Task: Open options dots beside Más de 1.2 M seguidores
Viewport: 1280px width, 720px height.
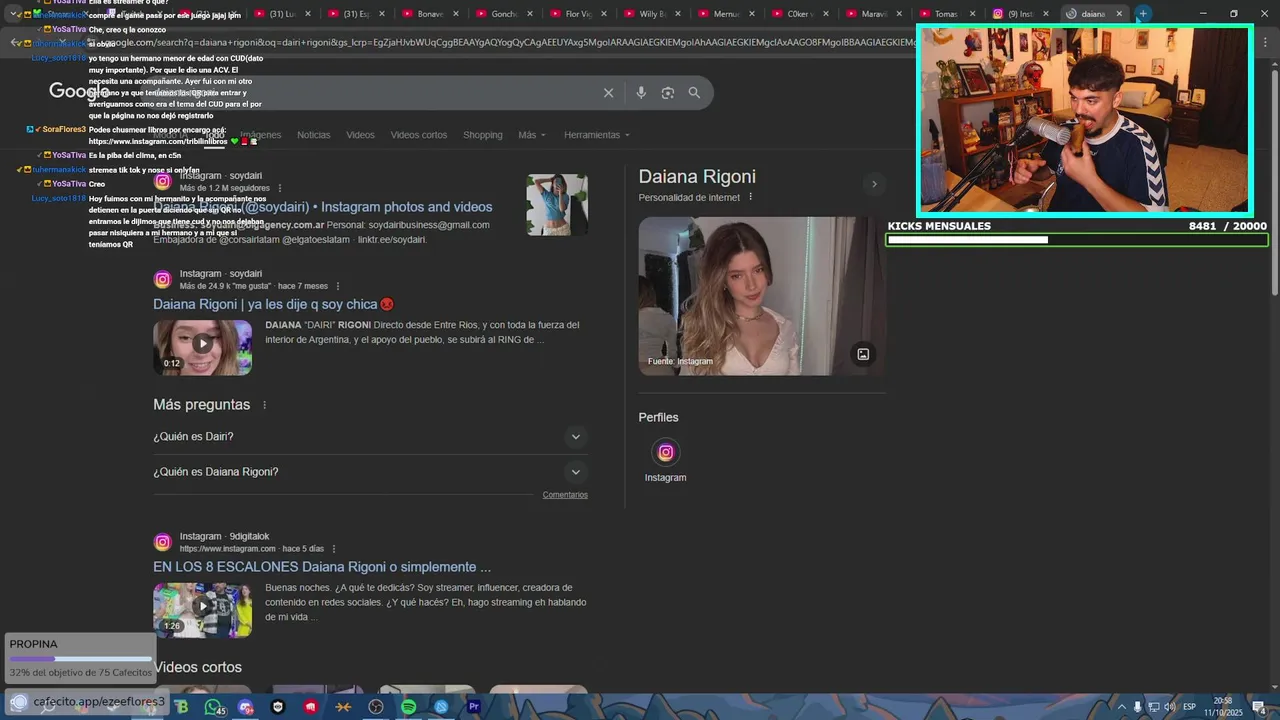Action: tap(280, 188)
